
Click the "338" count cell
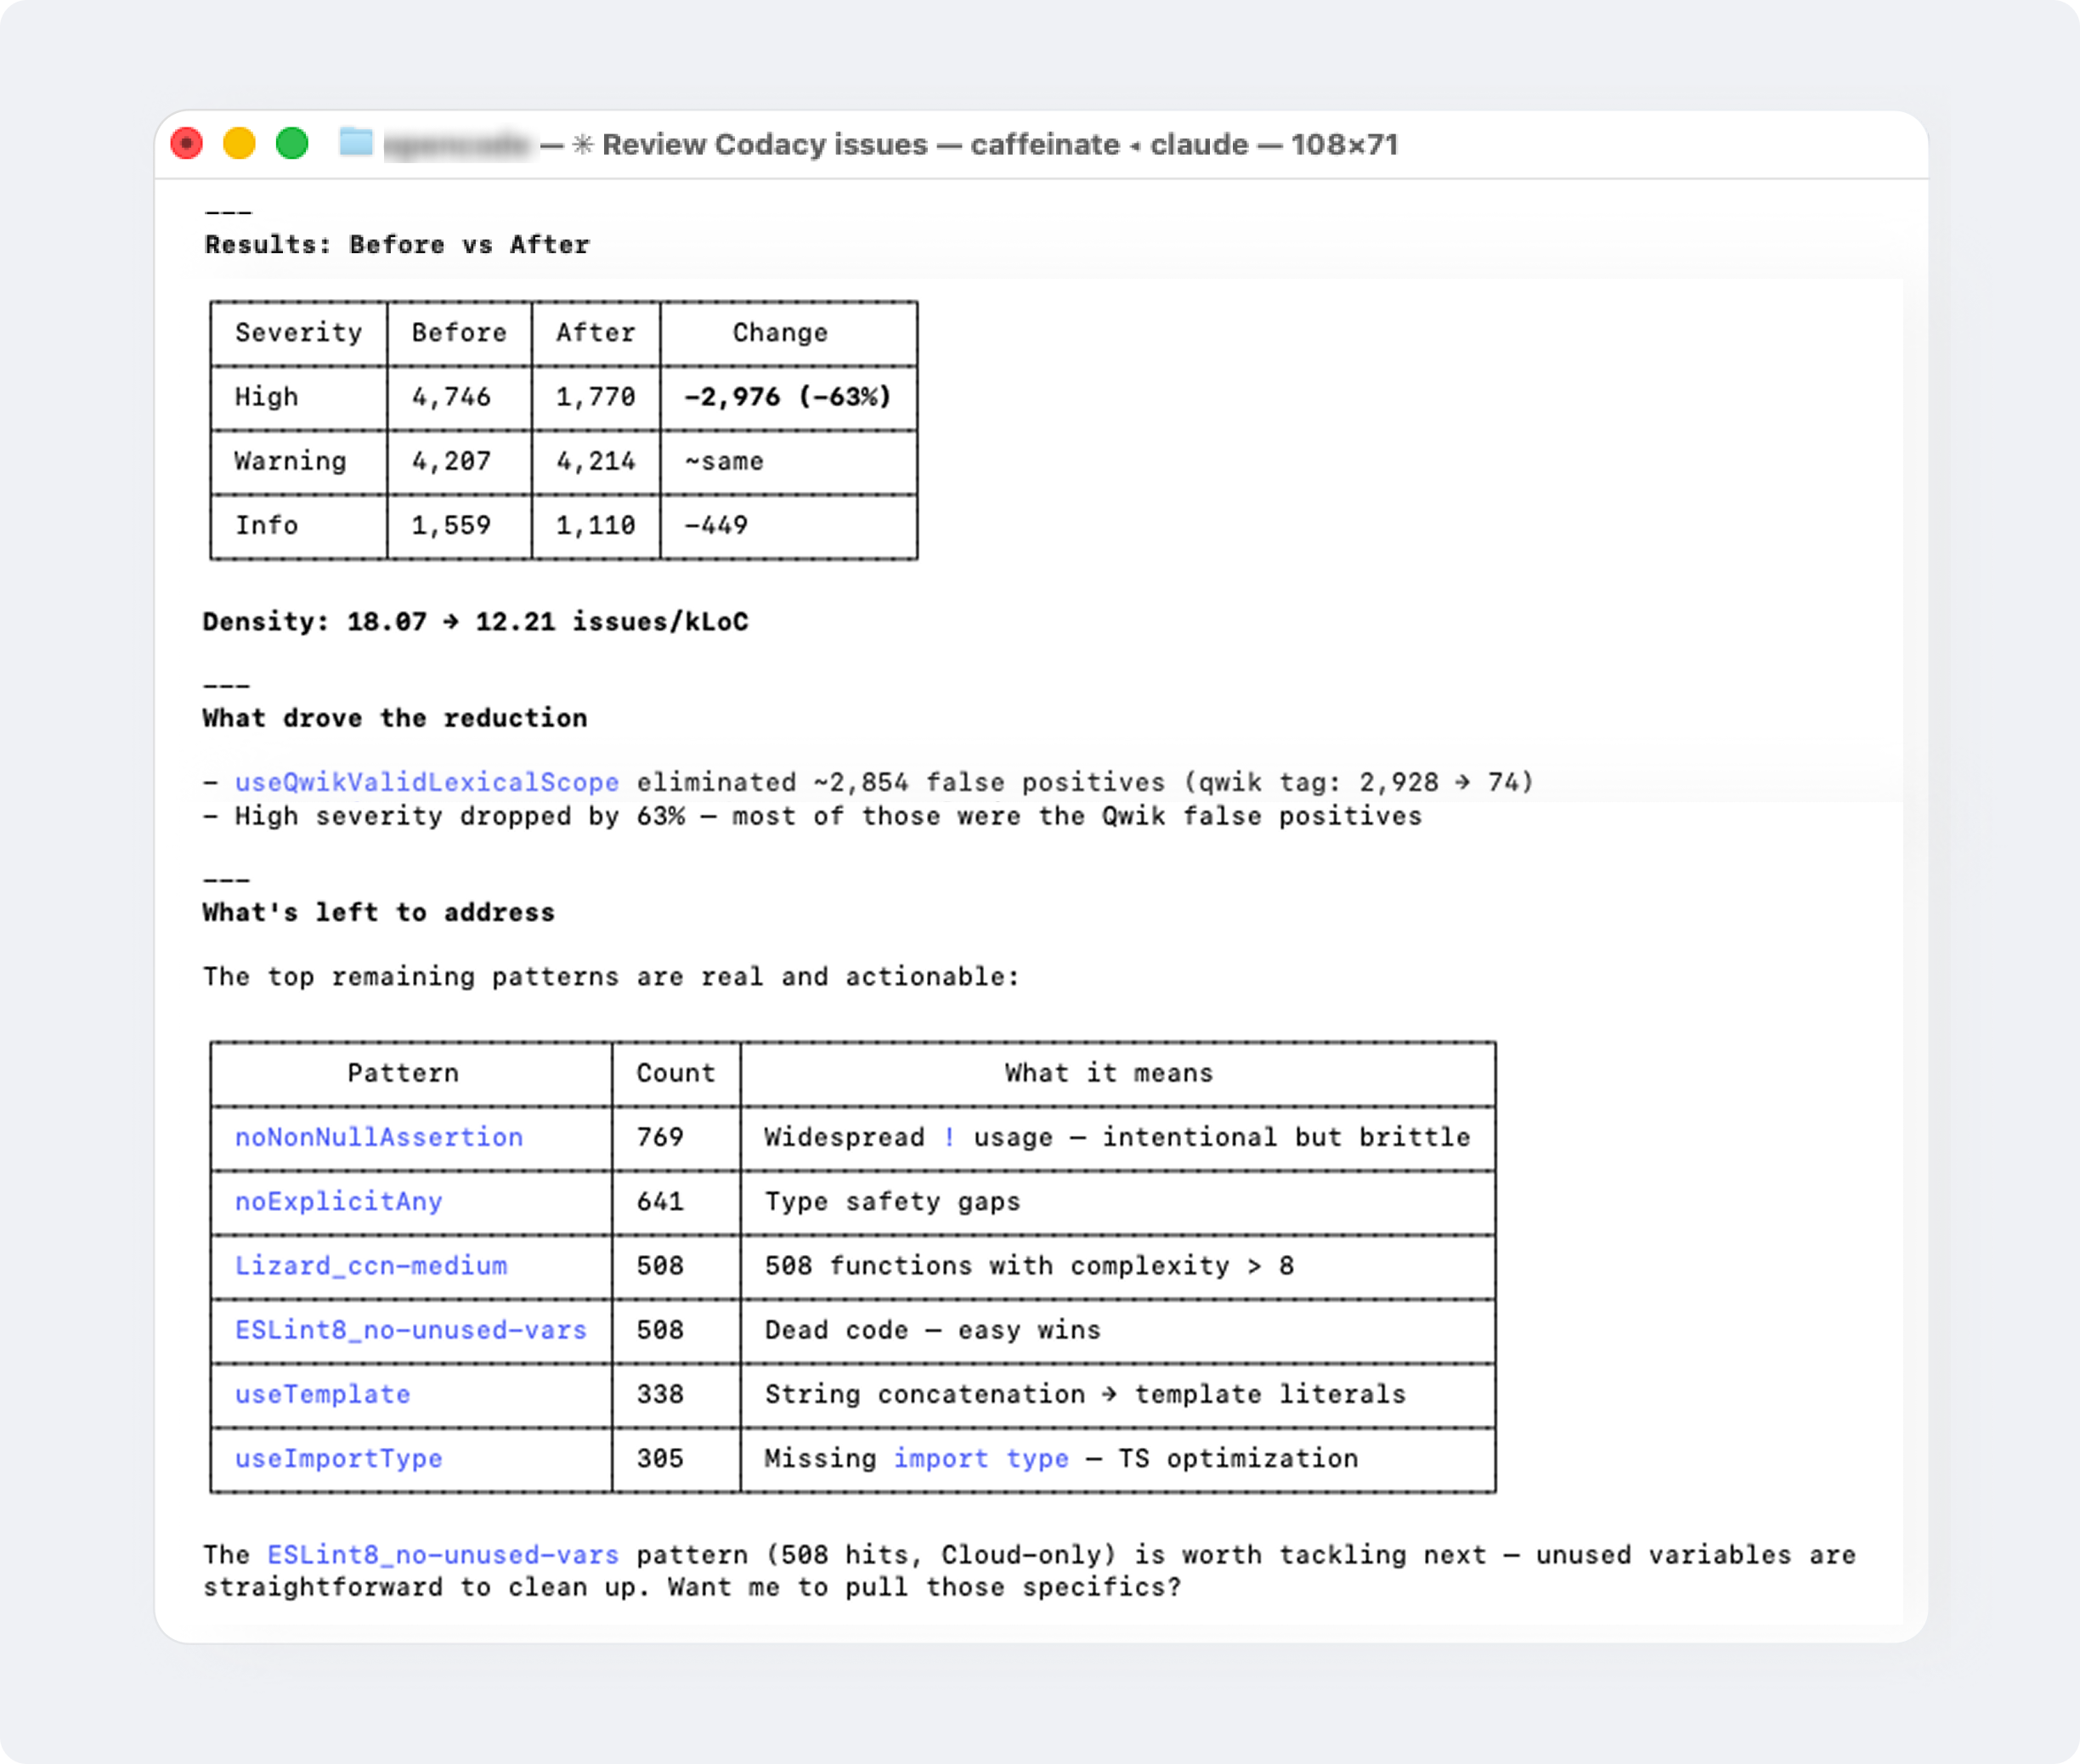tap(661, 1394)
